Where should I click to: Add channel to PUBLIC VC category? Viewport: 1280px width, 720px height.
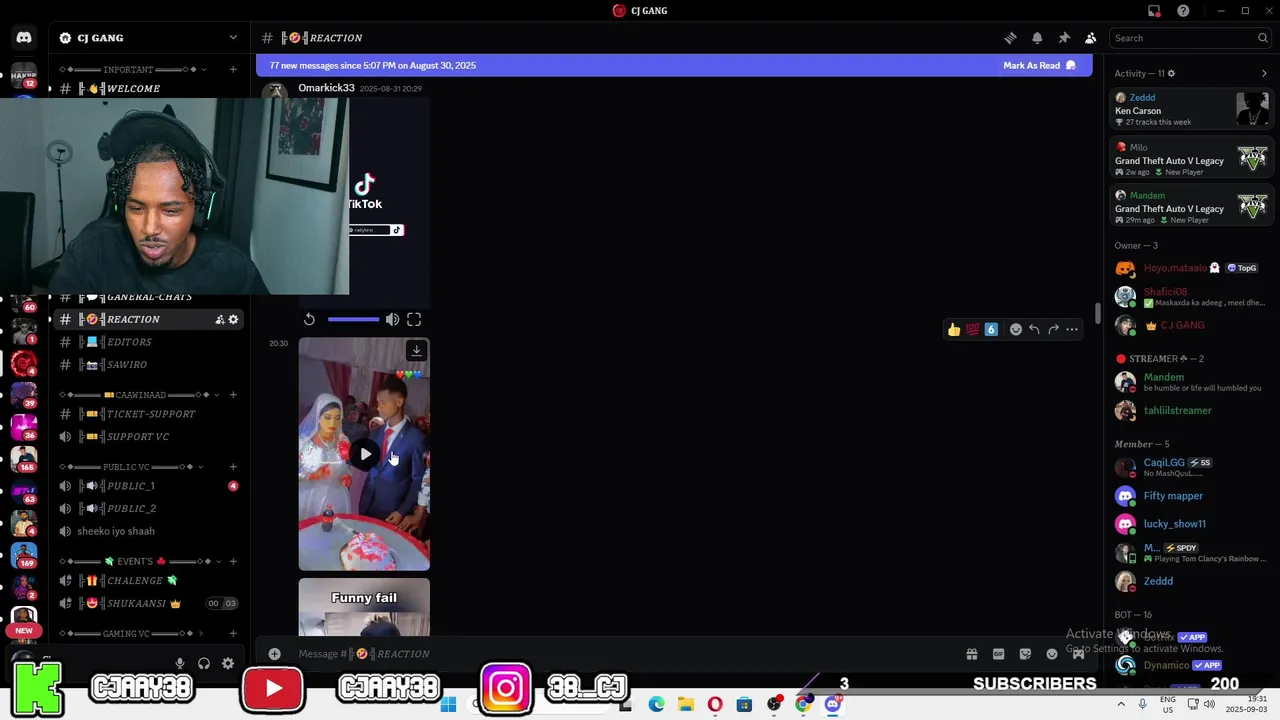point(233,466)
